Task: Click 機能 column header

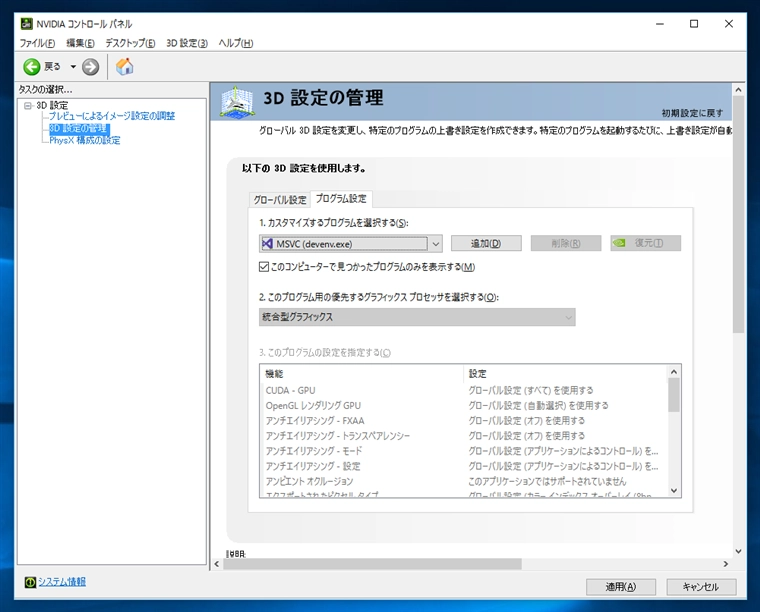Action: [x=362, y=374]
